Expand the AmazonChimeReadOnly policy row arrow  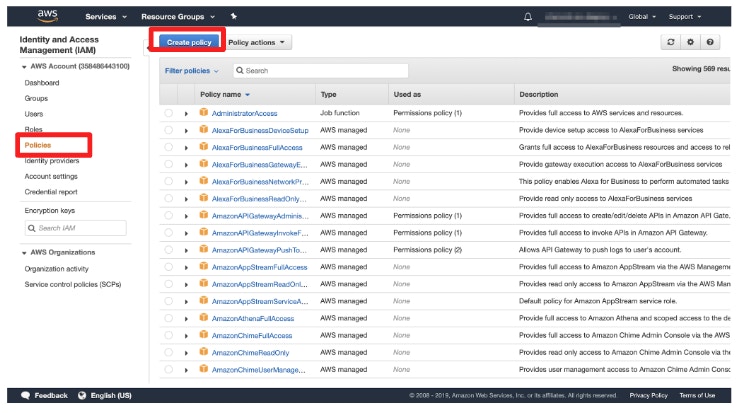186,352
